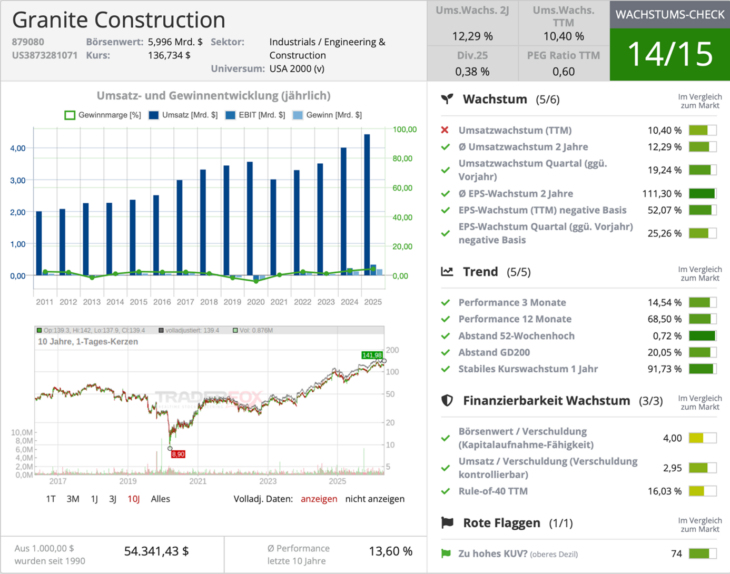Click the Zu hohes KUV? label

(x=493, y=554)
